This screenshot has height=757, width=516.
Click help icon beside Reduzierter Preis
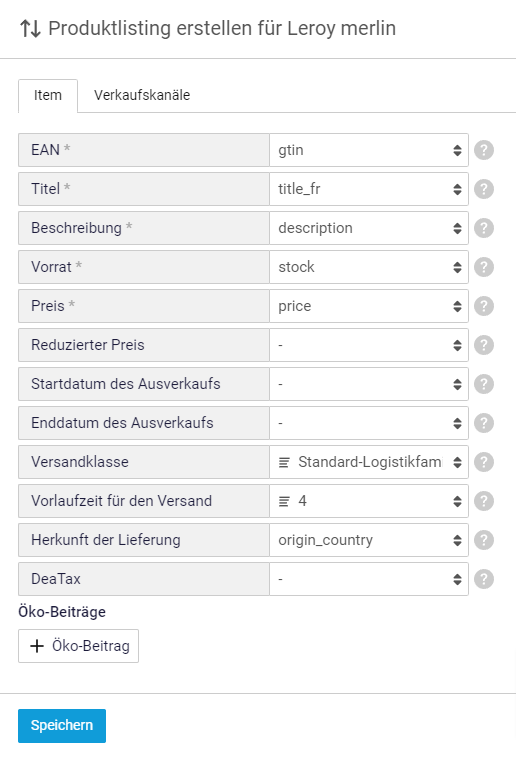(x=484, y=345)
